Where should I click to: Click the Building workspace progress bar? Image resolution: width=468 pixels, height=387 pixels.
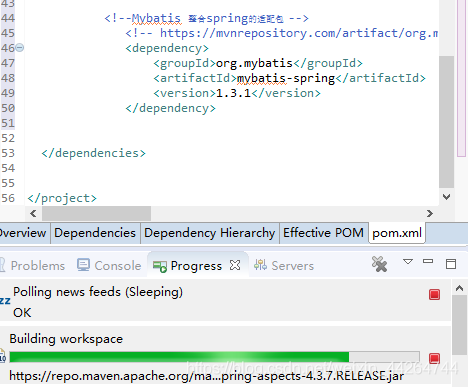point(214,357)
